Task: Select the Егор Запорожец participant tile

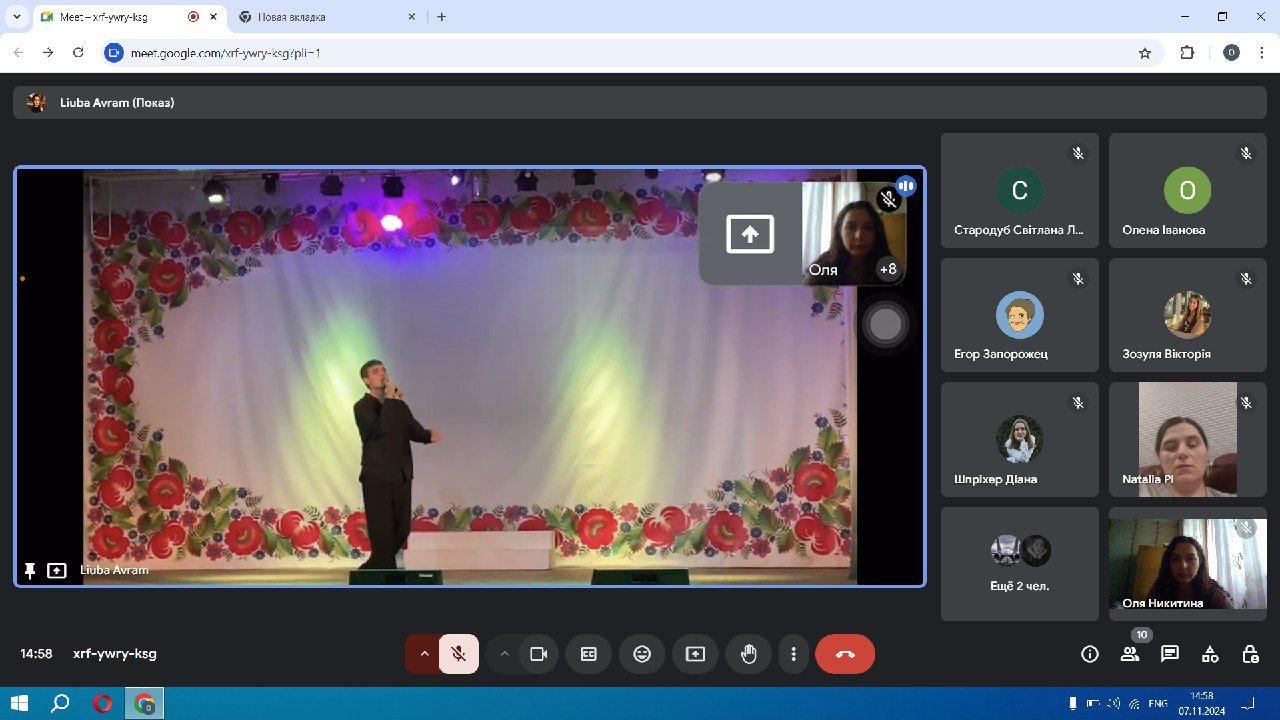Action: [x=1020, y=315]
